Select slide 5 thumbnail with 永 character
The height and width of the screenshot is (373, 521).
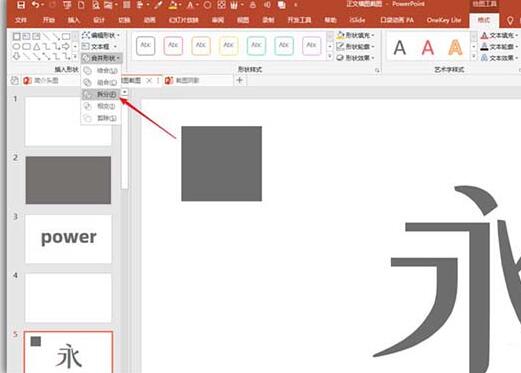pos(68,352)
